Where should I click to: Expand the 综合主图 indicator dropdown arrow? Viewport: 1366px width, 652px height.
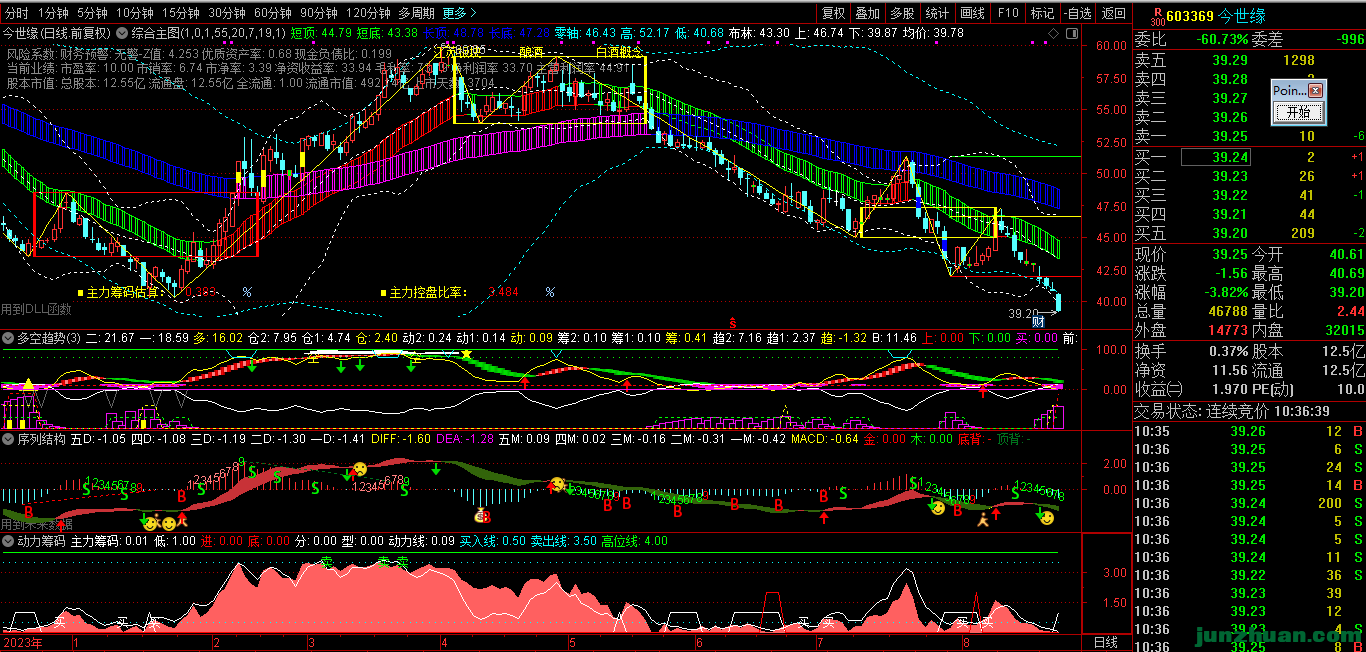point(122,33)
